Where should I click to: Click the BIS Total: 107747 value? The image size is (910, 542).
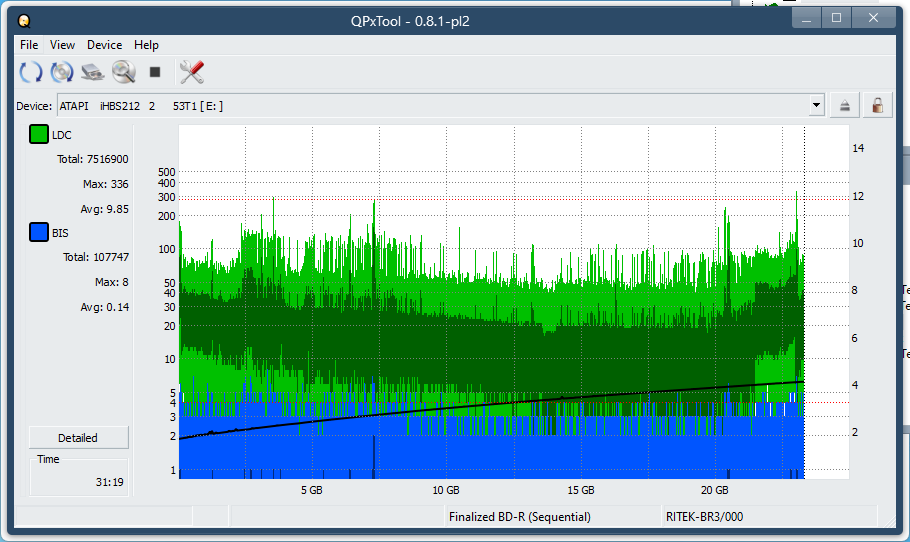tap(96, 257)
